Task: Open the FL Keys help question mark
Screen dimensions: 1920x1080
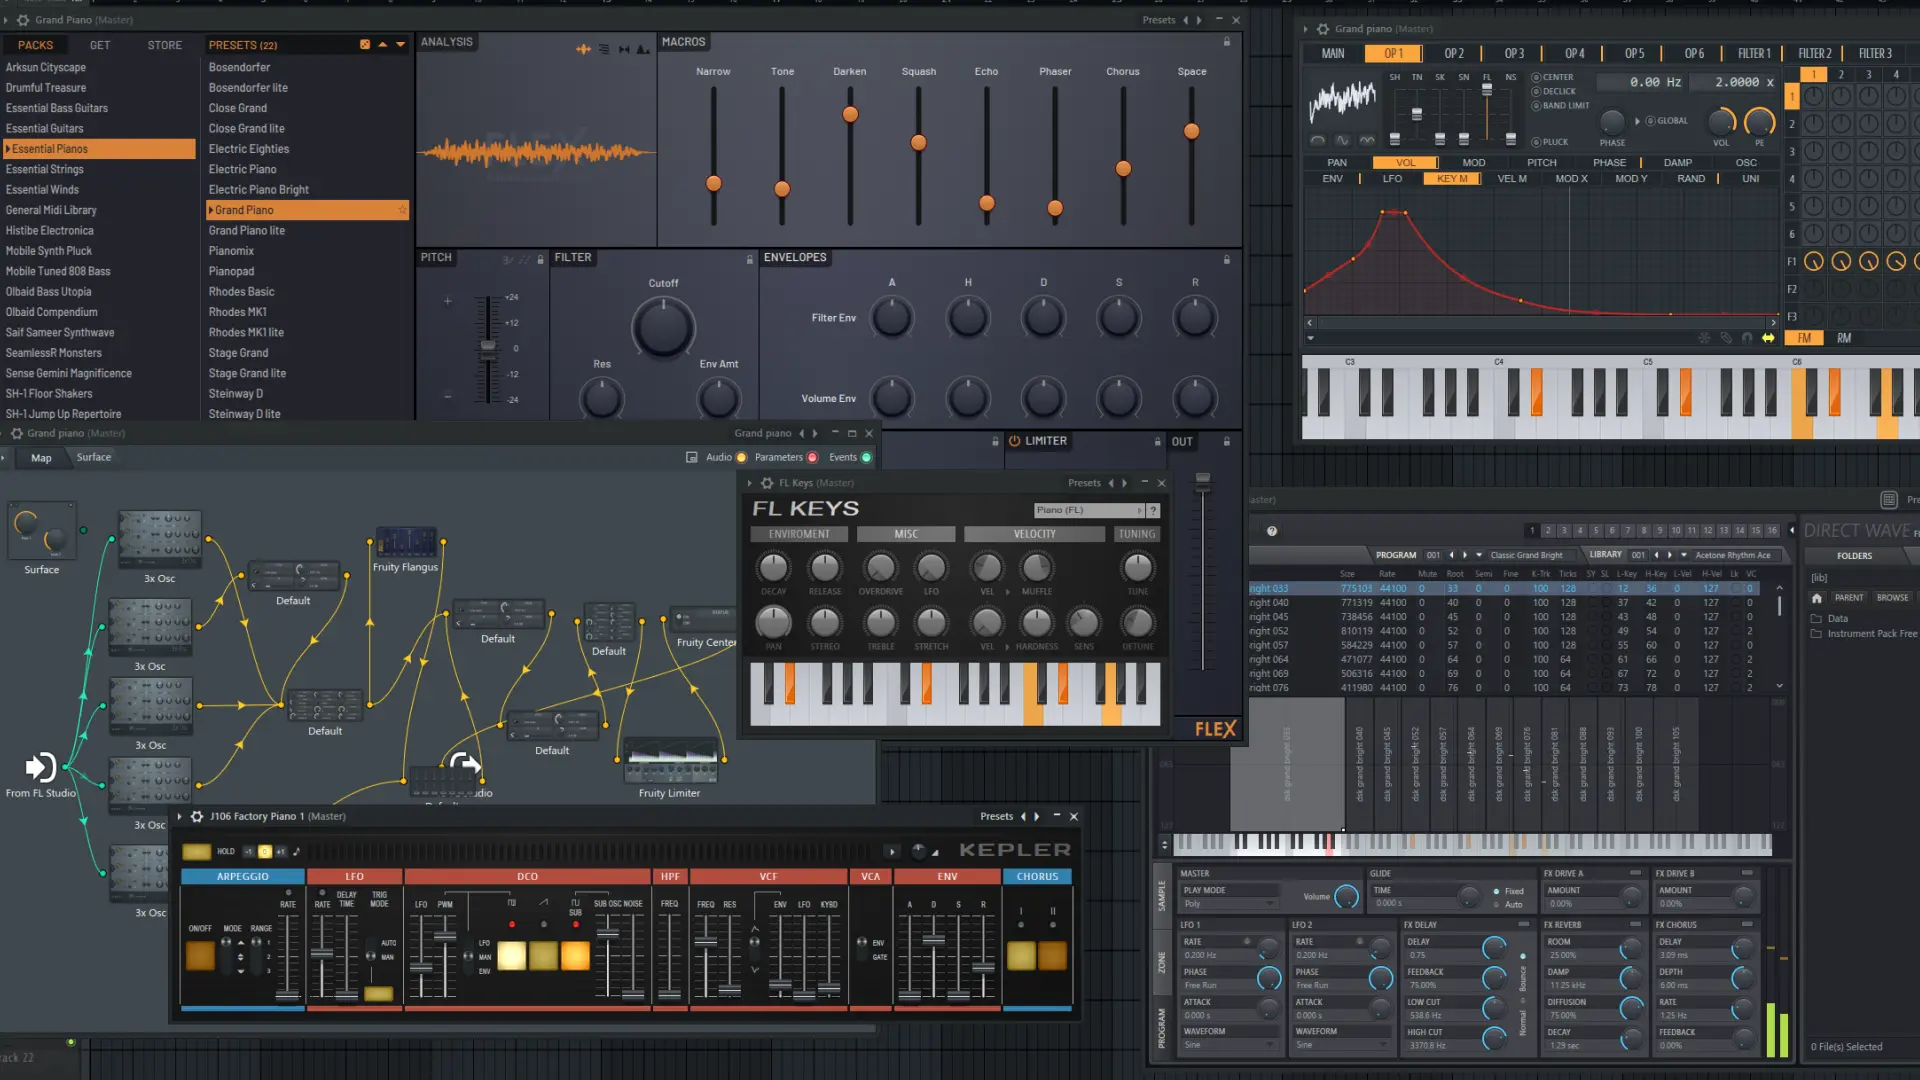Action: (1153, 510)
